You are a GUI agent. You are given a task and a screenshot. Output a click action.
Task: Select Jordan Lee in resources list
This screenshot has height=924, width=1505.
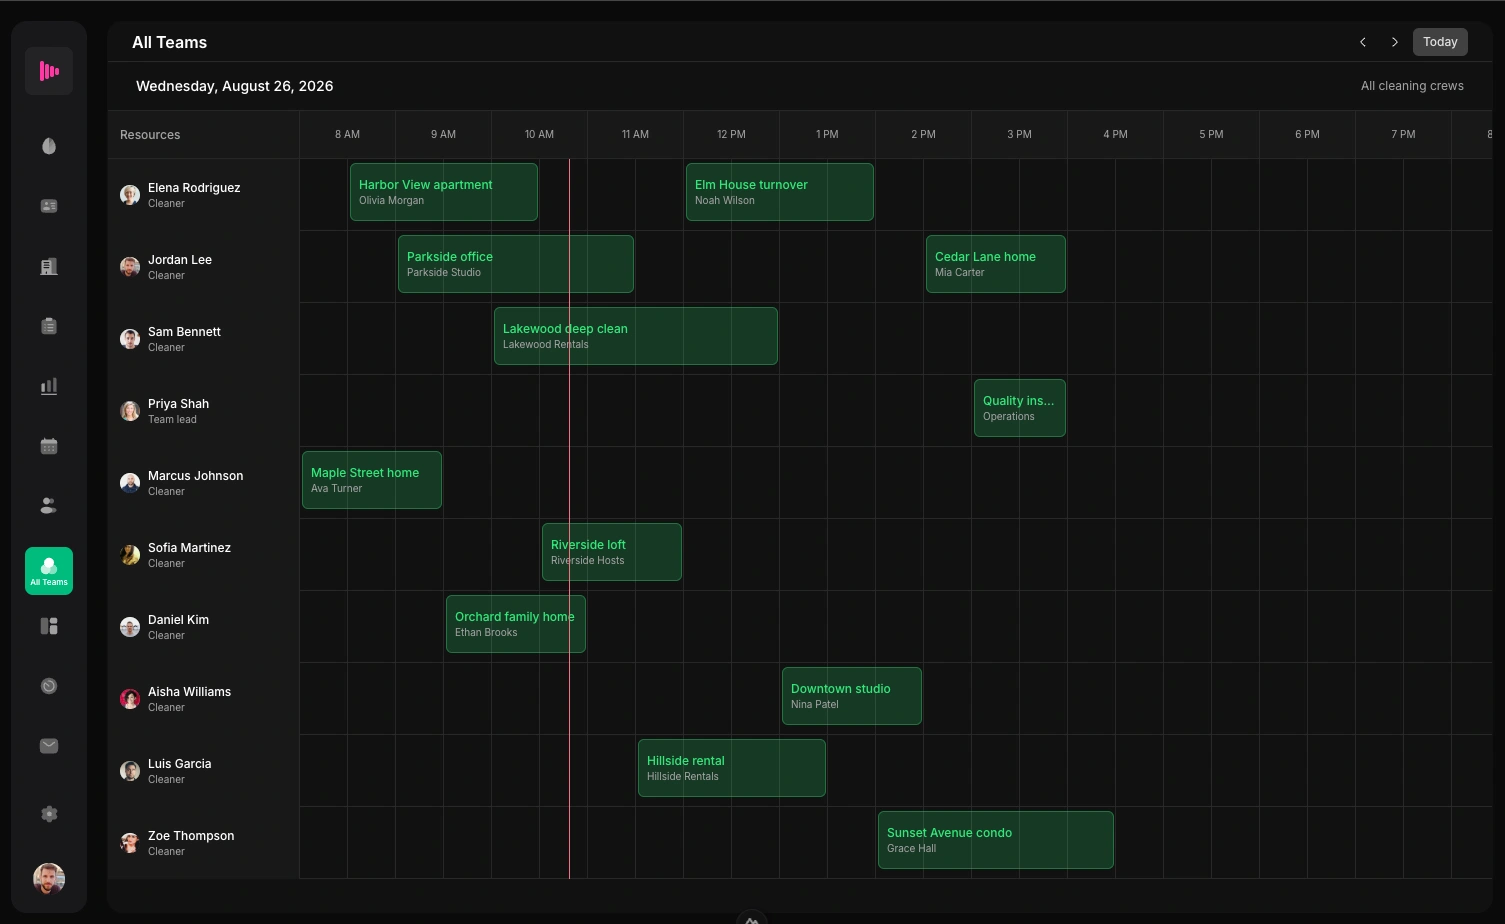[x=180, y=260]
